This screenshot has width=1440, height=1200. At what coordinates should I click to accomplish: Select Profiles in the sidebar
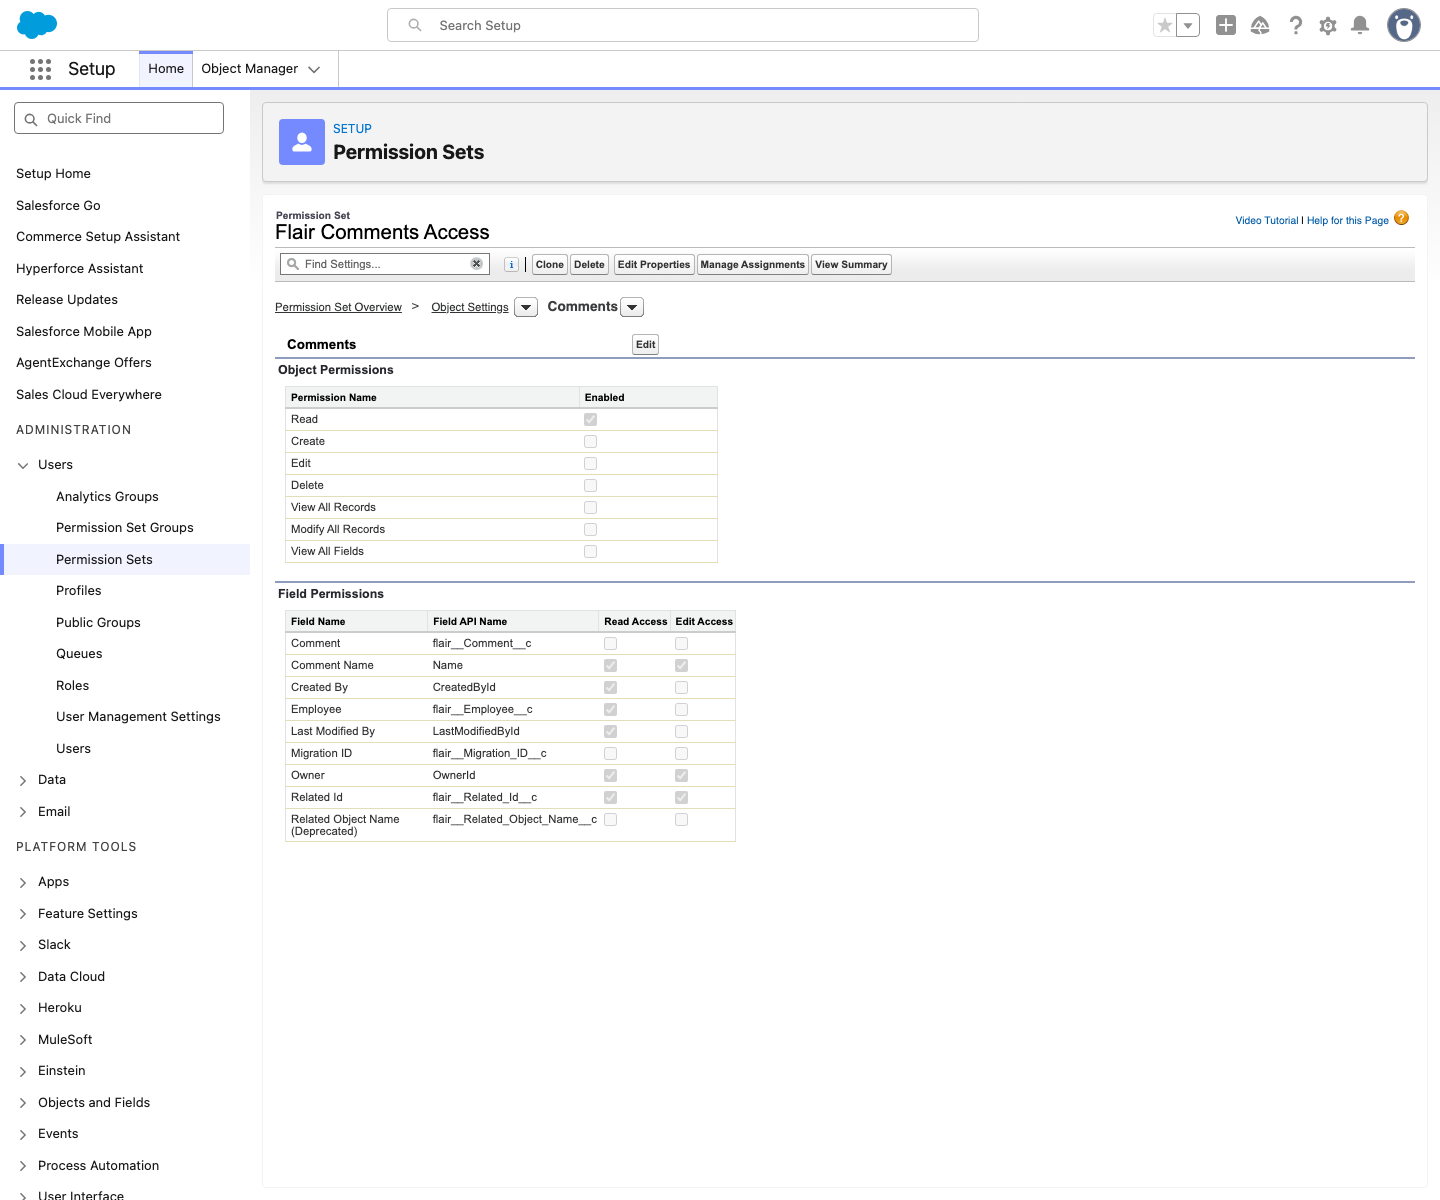click(79, 591)
